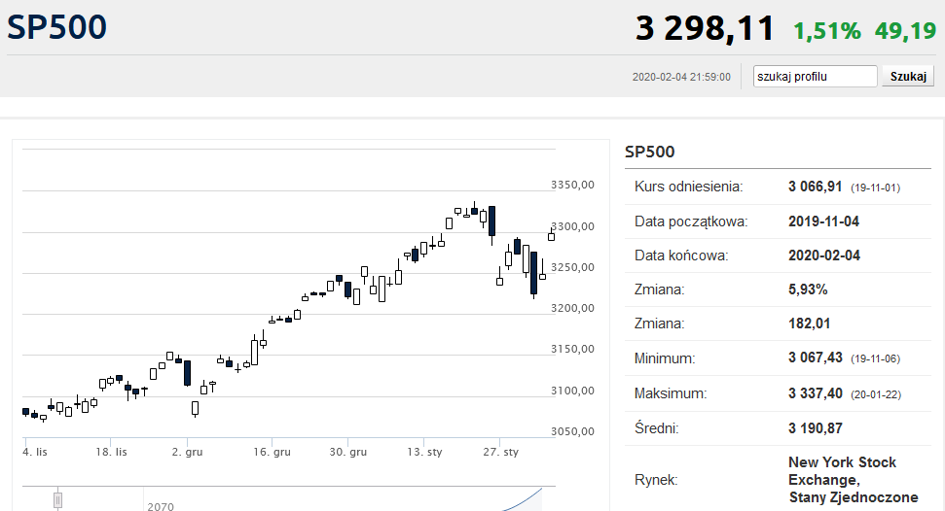The height and width of the screenshot is (511, 945).
Task: Click the "4. lis" date axis label
Action: click(35, 452)
